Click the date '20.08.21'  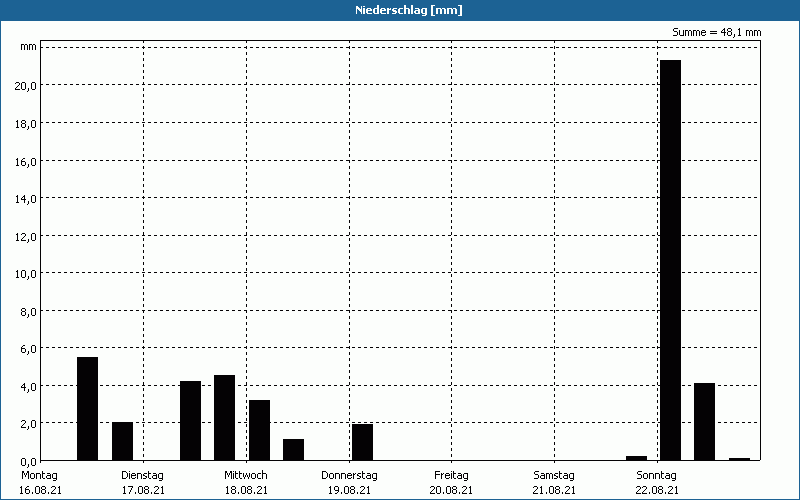pyautogui.click(x=451, y=490)
